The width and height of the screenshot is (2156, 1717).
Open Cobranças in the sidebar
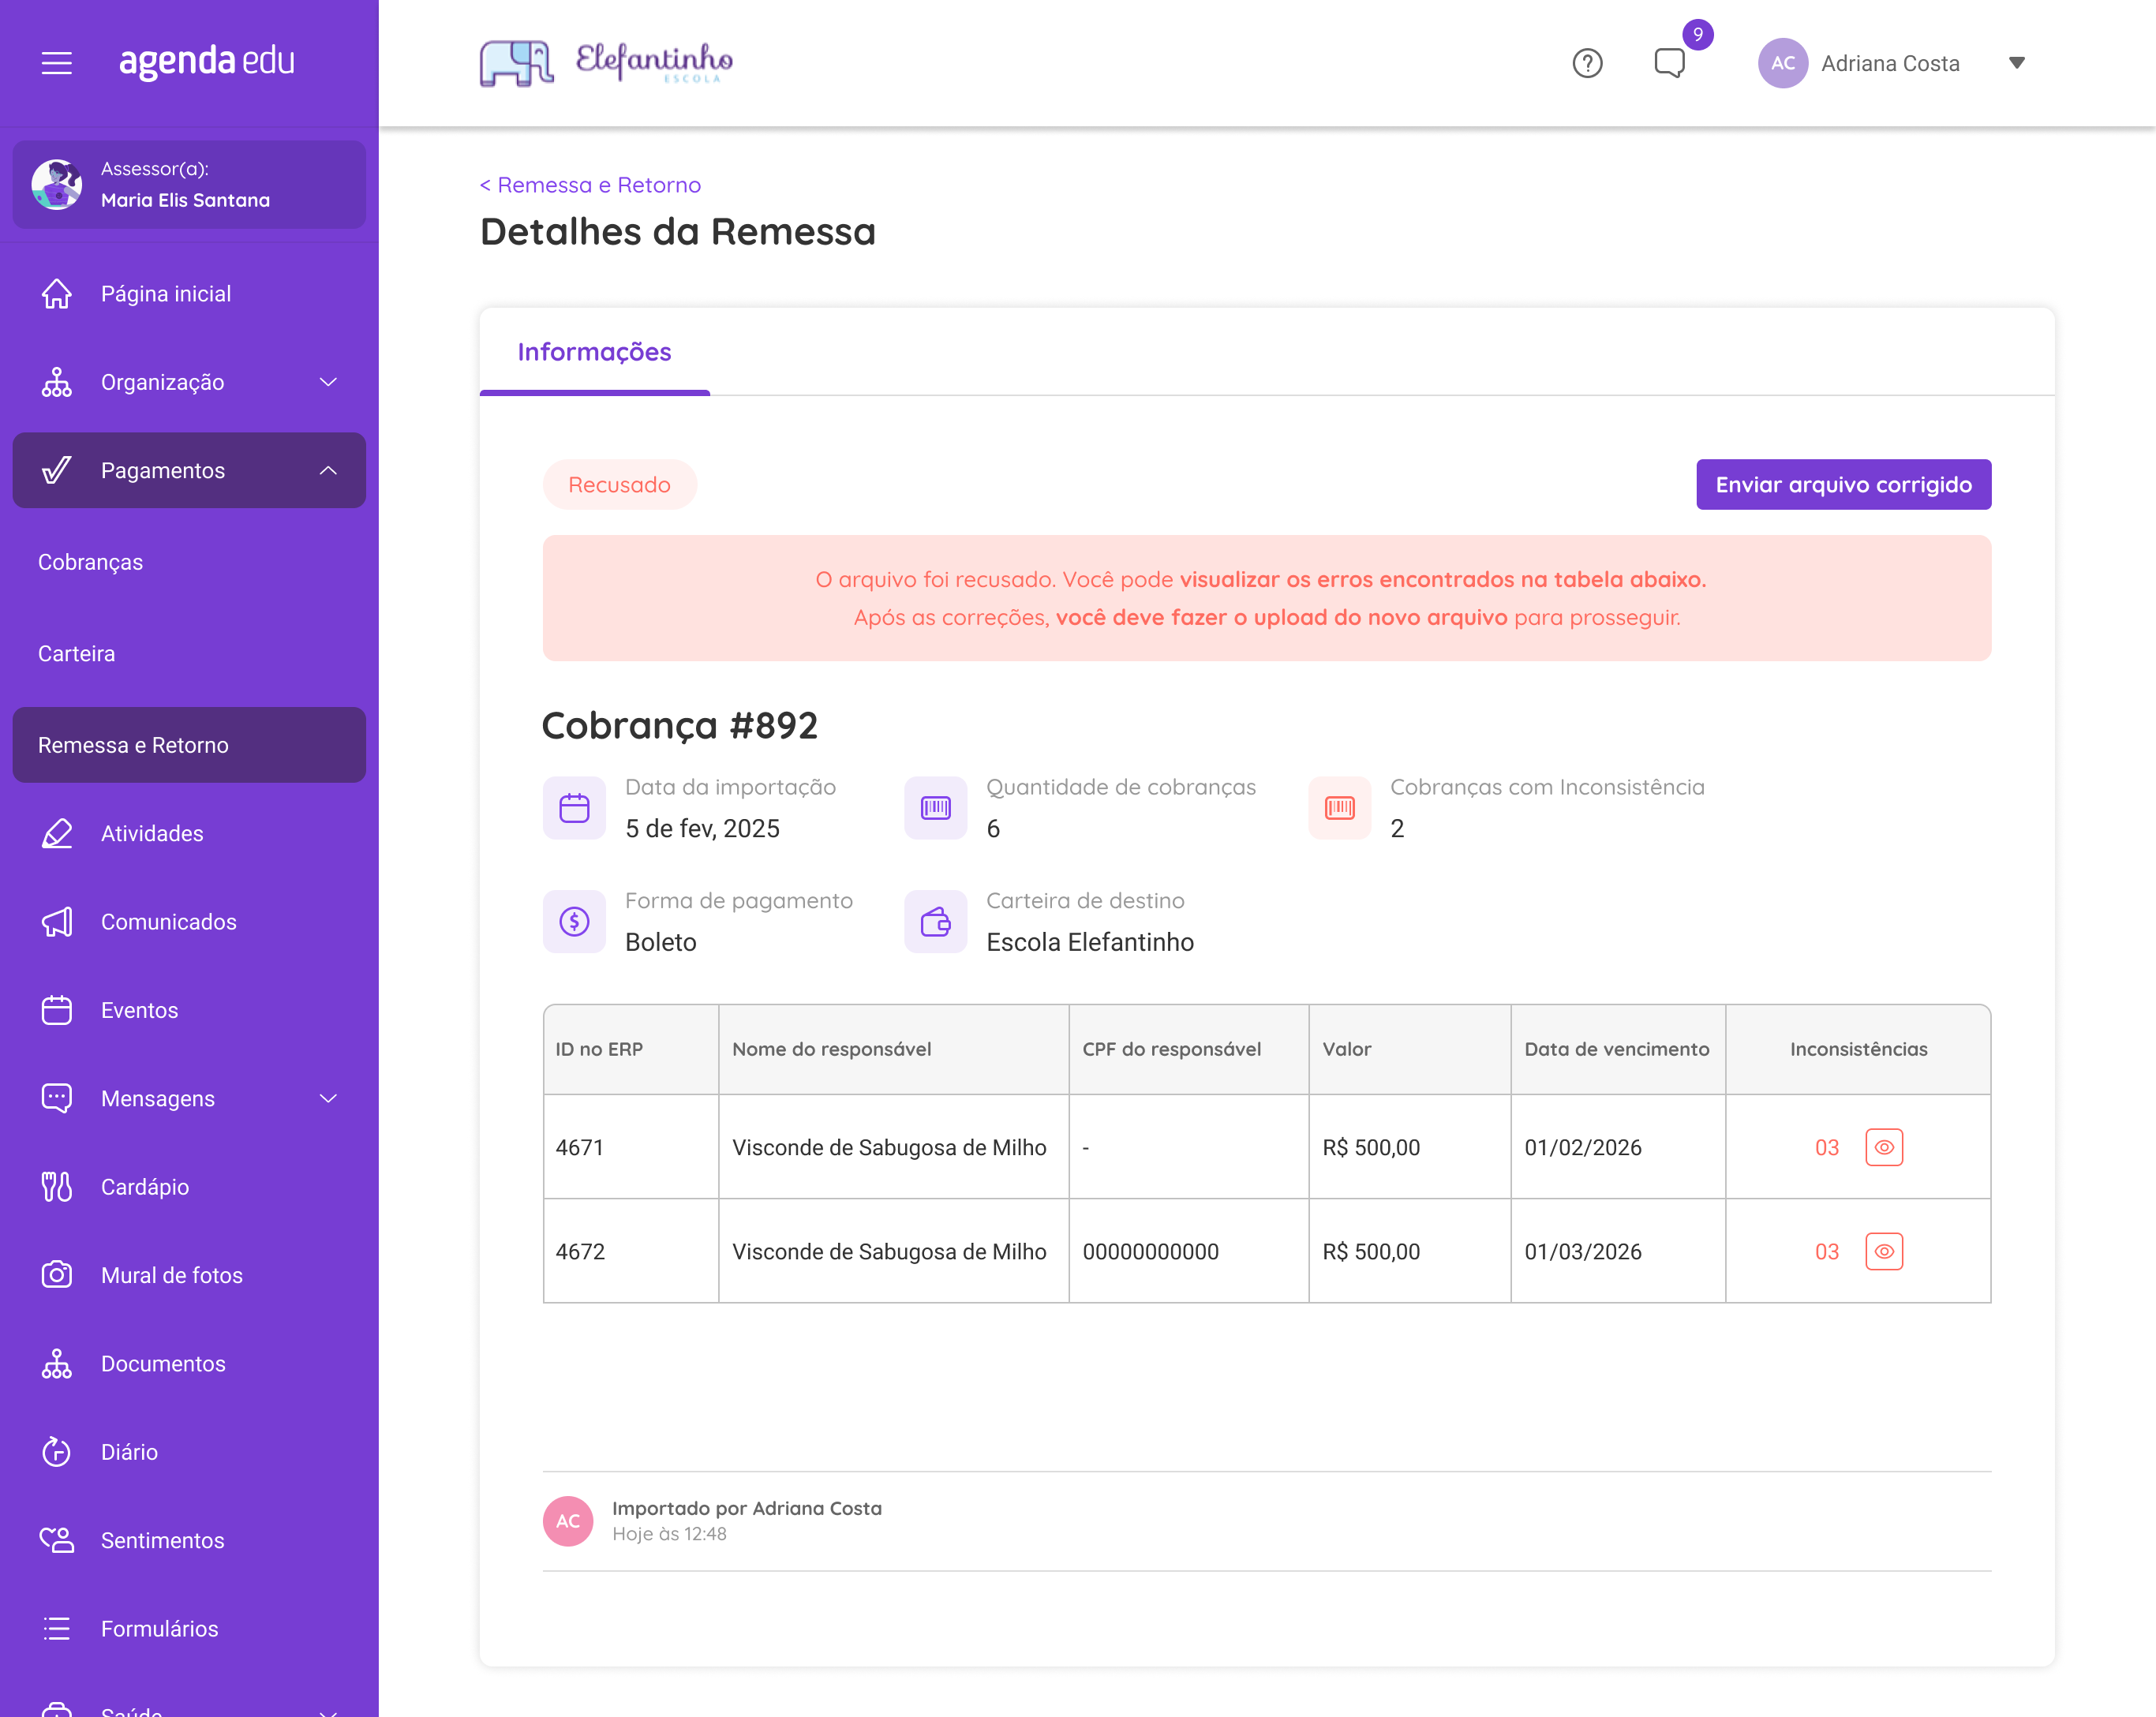(90, 562)
